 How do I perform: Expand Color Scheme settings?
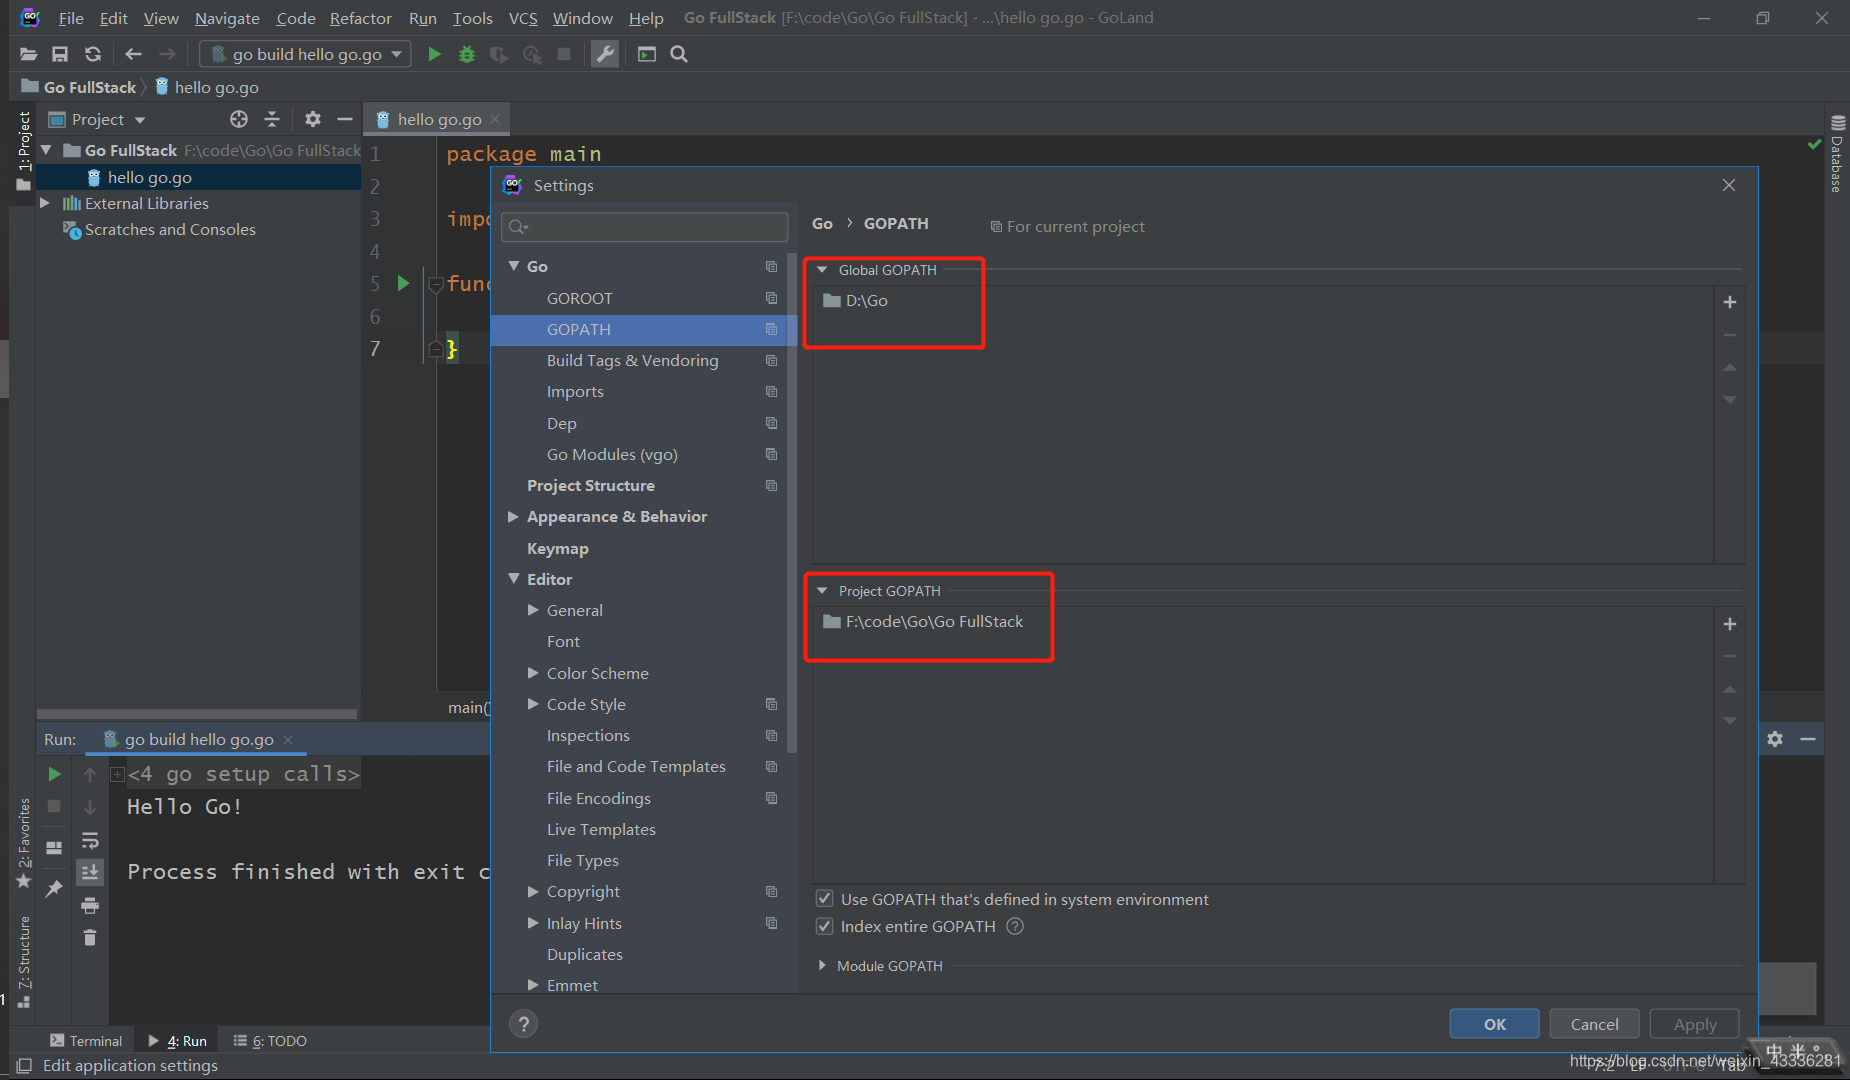click(533, 673)
